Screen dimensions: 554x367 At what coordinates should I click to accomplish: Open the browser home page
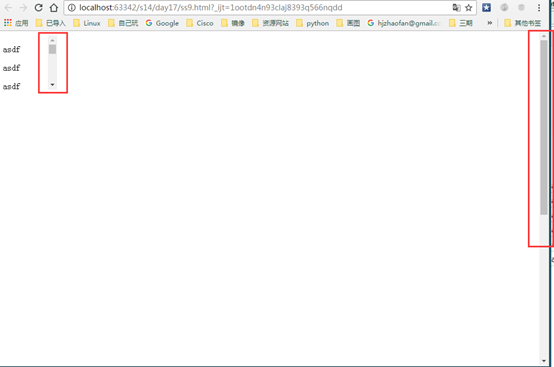(54, 7)
